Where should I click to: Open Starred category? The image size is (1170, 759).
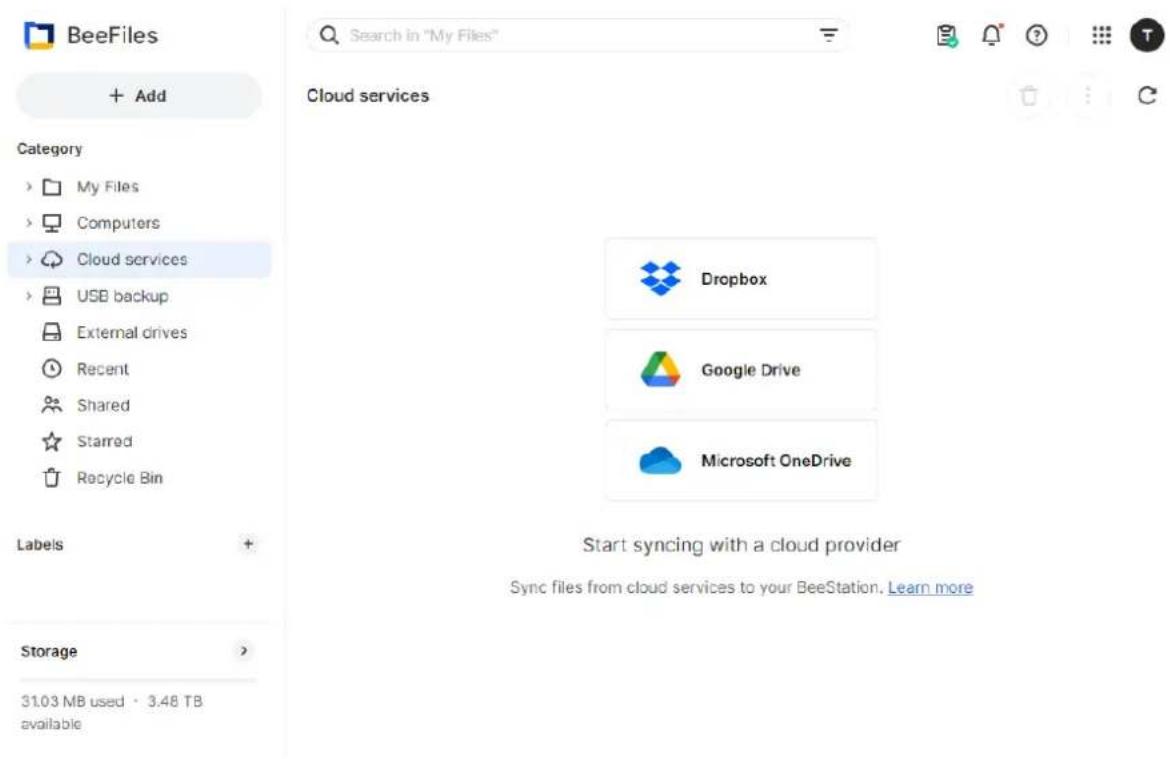point(140,442)
